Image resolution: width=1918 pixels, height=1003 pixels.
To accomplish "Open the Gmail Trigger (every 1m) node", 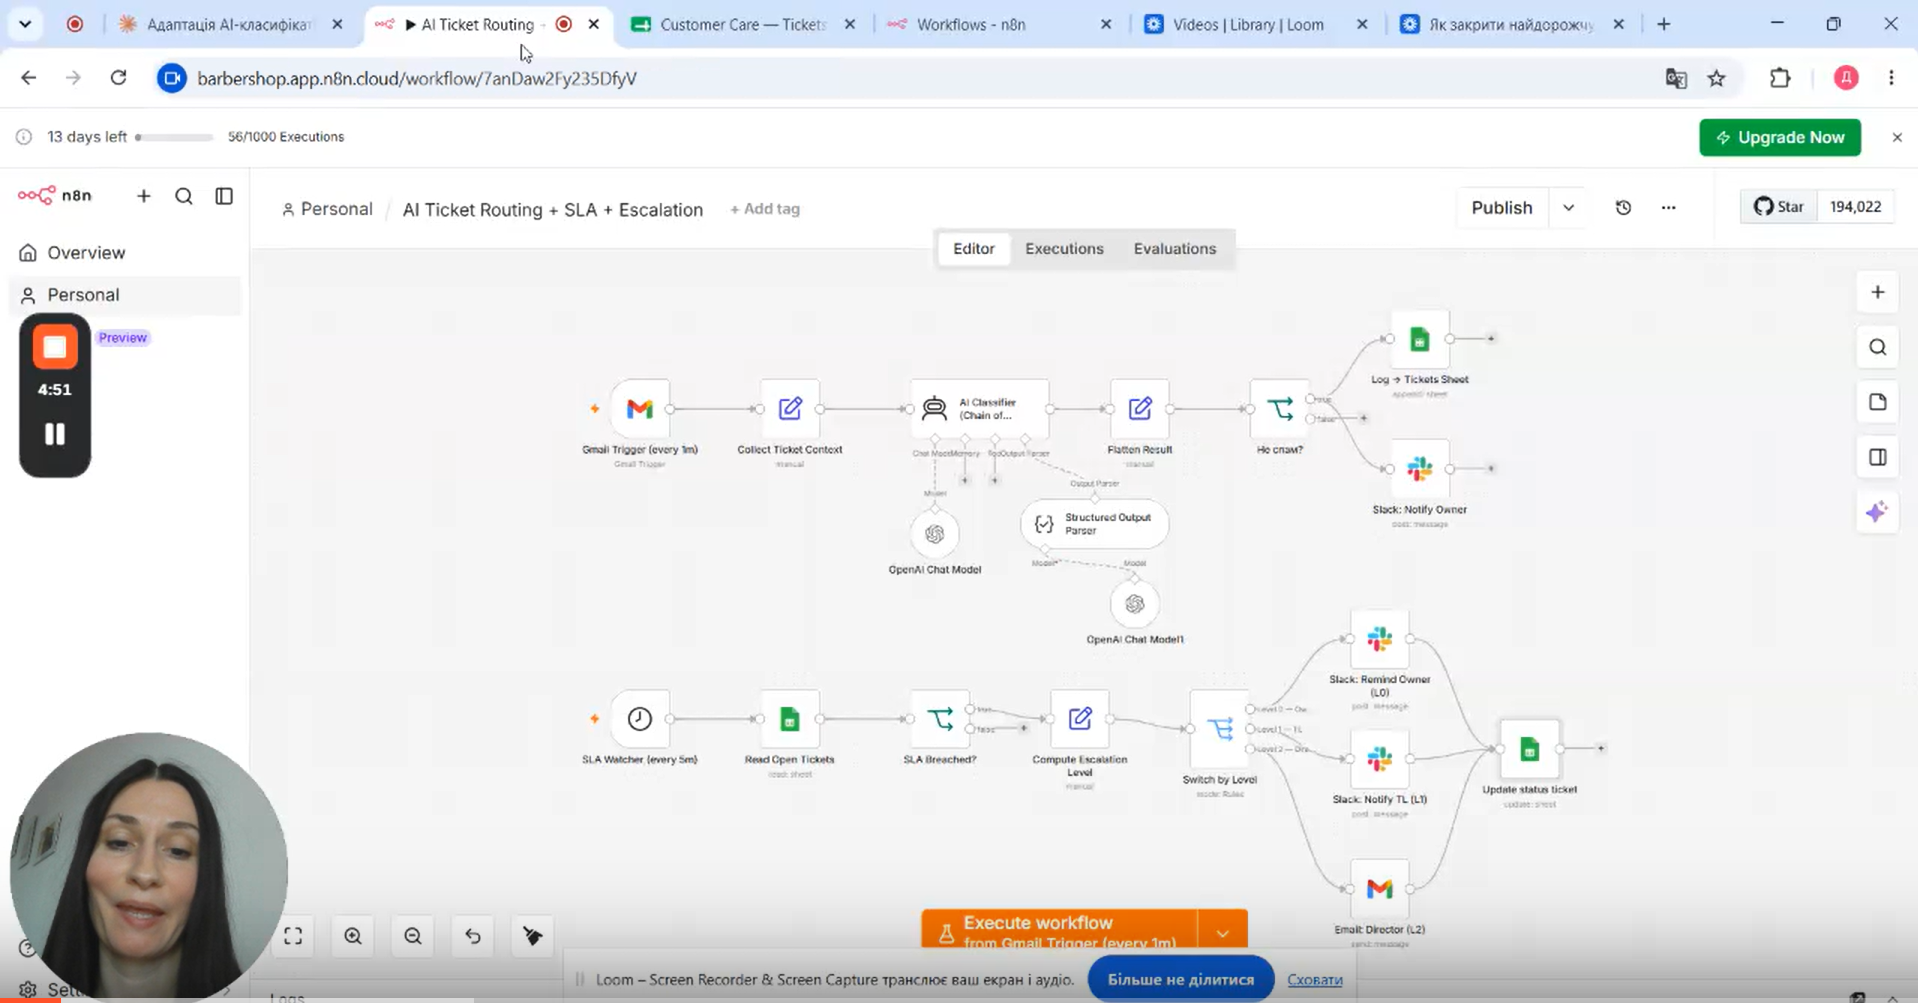I will tap(640, 408).
